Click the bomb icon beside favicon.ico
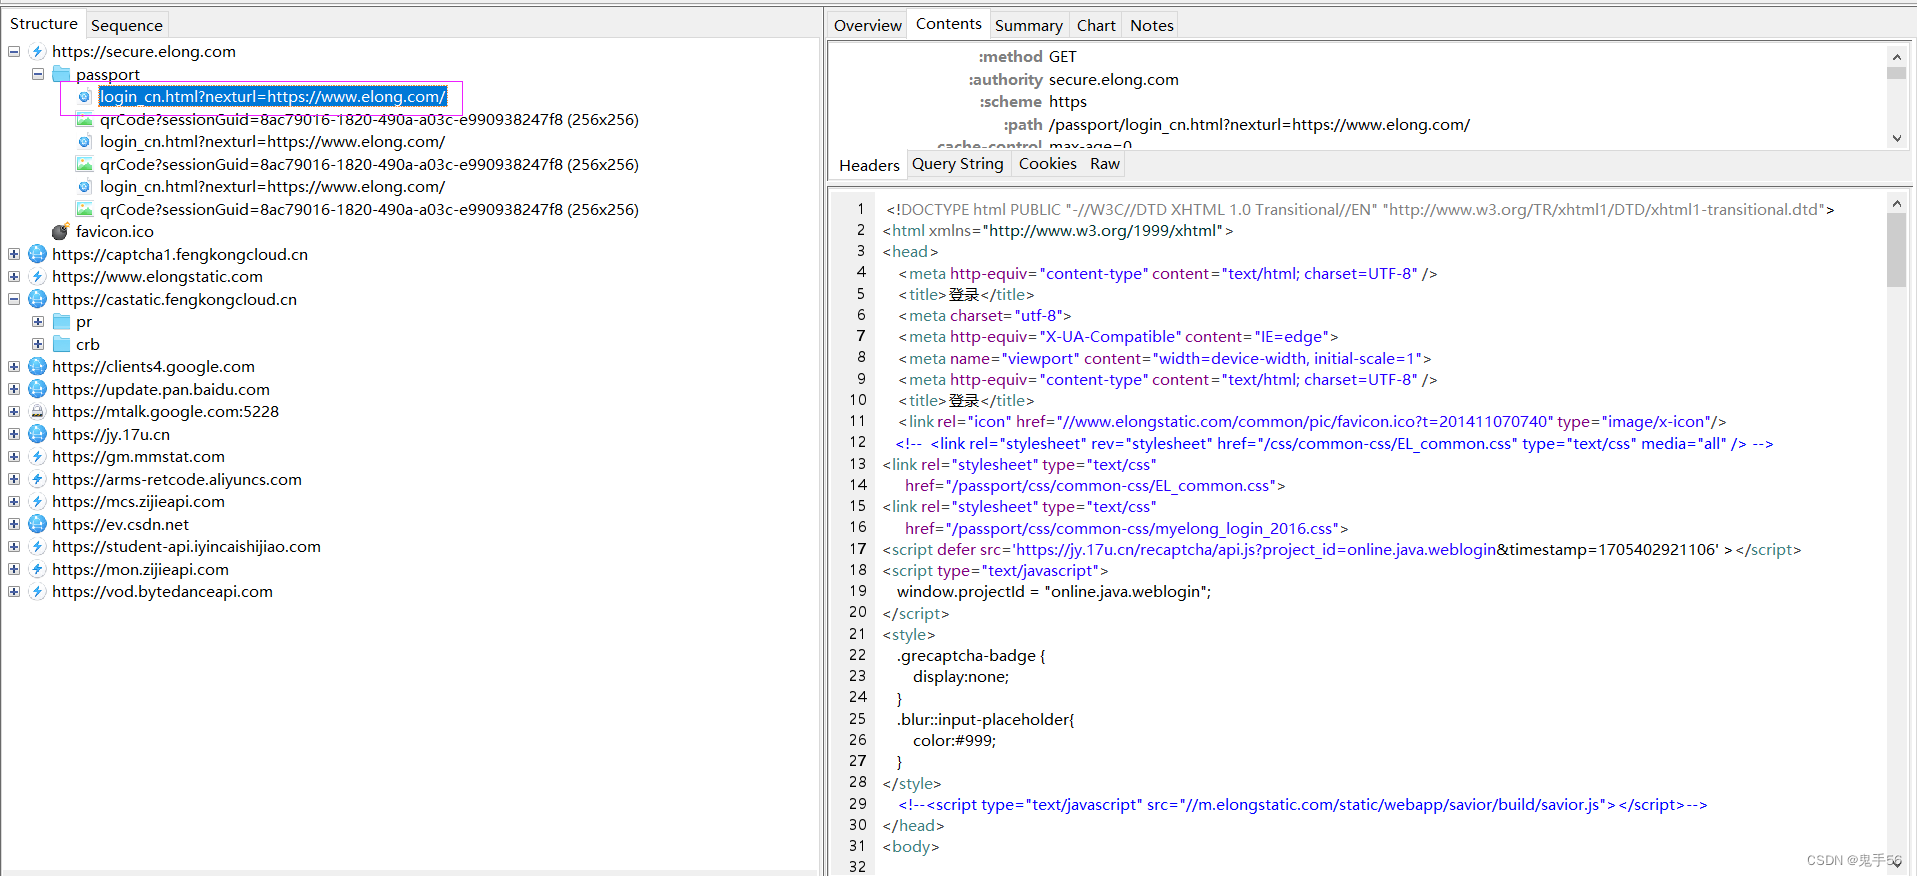Image resolution: width=1917 pixels, height=876 pixels. pos(60,232)
